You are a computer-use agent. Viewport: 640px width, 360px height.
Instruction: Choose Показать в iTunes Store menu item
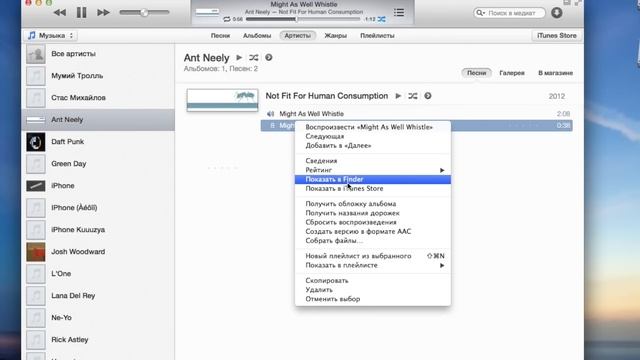[x=373, y=189]
